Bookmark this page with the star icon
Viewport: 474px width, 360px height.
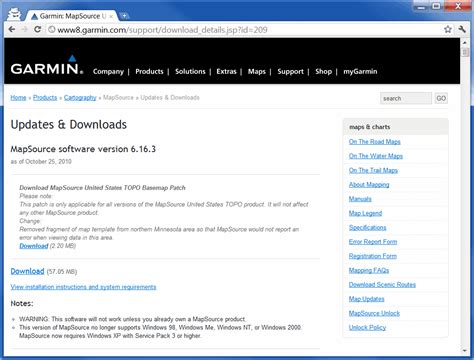coord(448,29)
